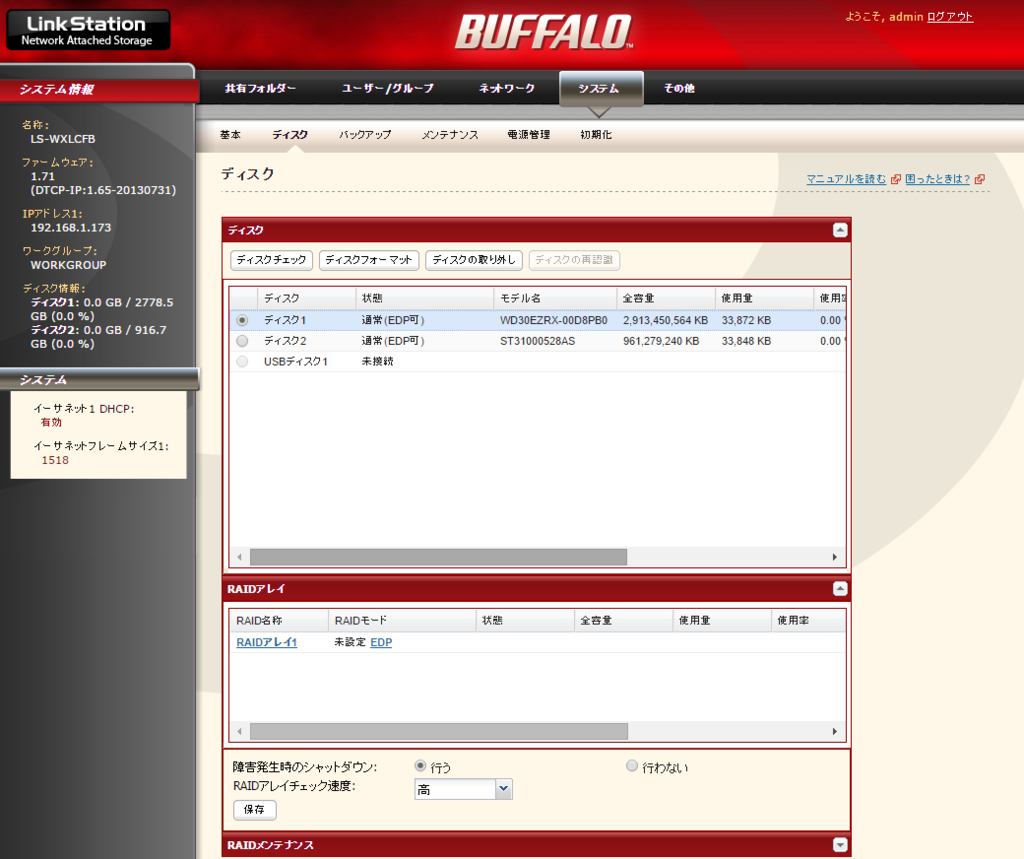The image size is (1024, 859).
Task: Open マニュアルを読む link
Action: (846, 179)
